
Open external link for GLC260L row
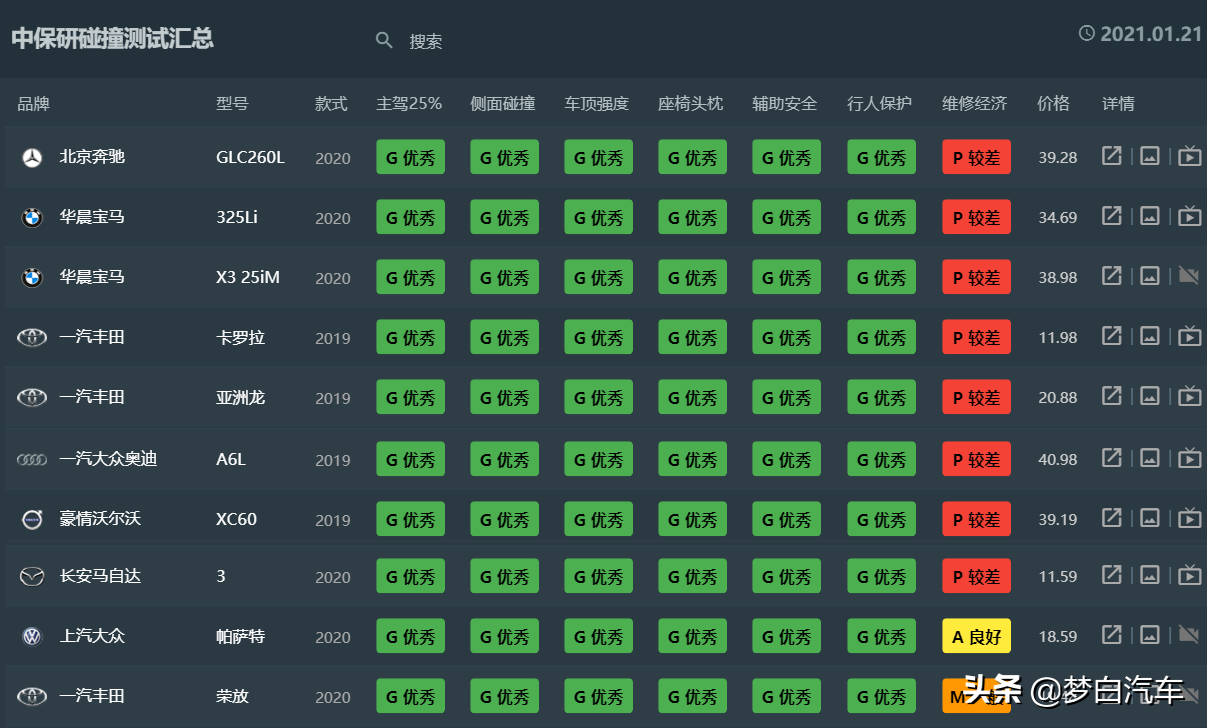pyautogui.click(x=1111, y=156)
